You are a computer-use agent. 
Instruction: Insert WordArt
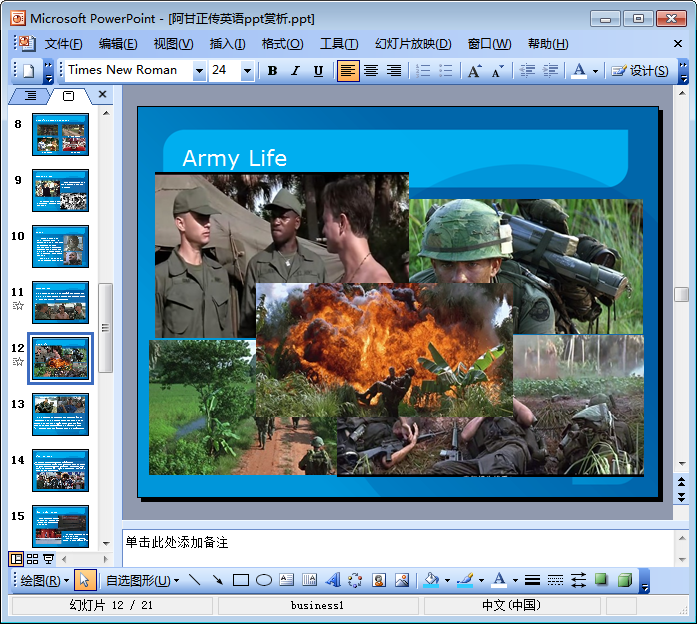point(332,580)
